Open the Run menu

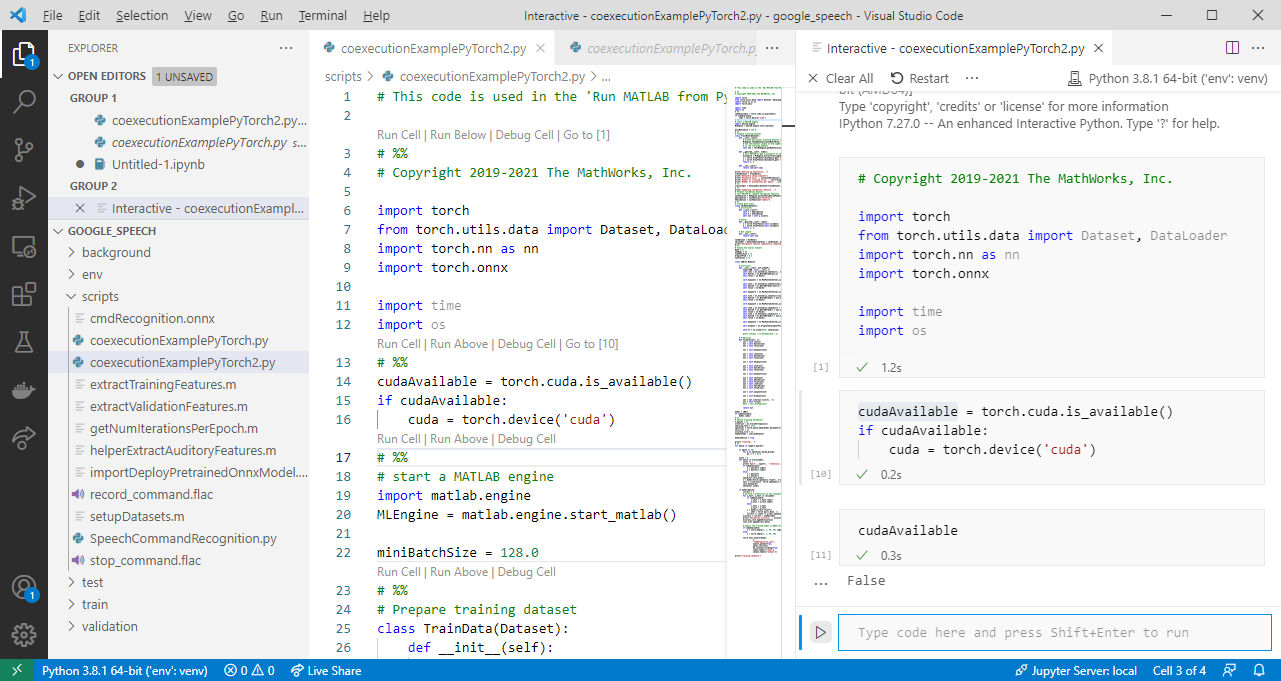pyautogui.click(x=271, y=16)
